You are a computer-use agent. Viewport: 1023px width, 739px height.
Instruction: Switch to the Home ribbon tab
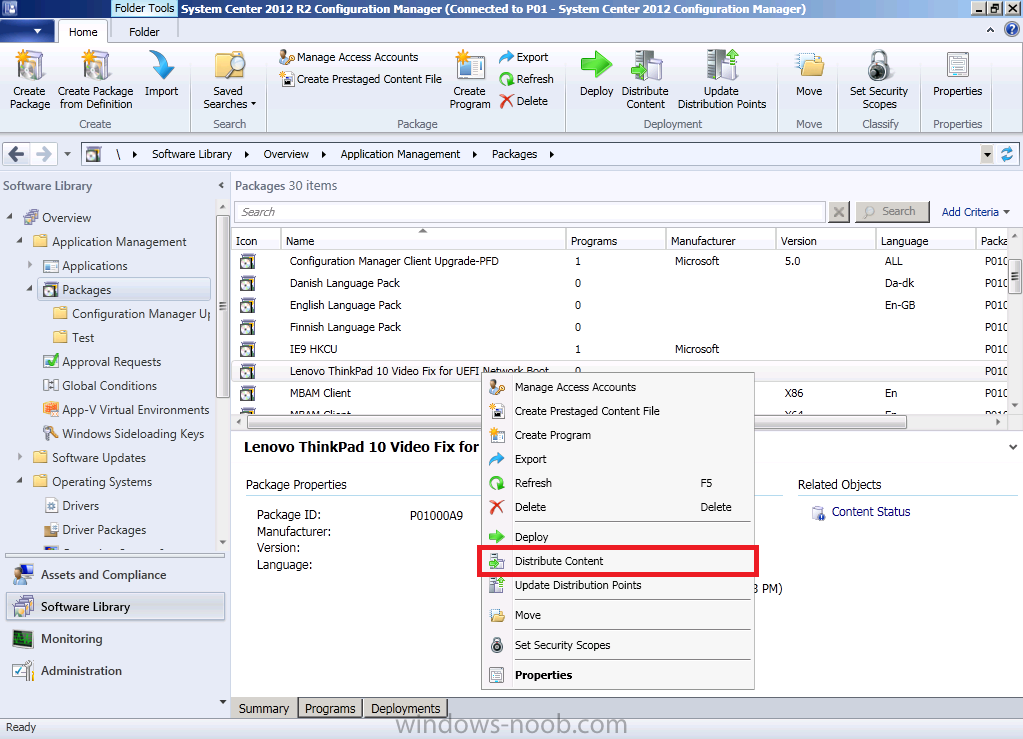tap(83, 32)
